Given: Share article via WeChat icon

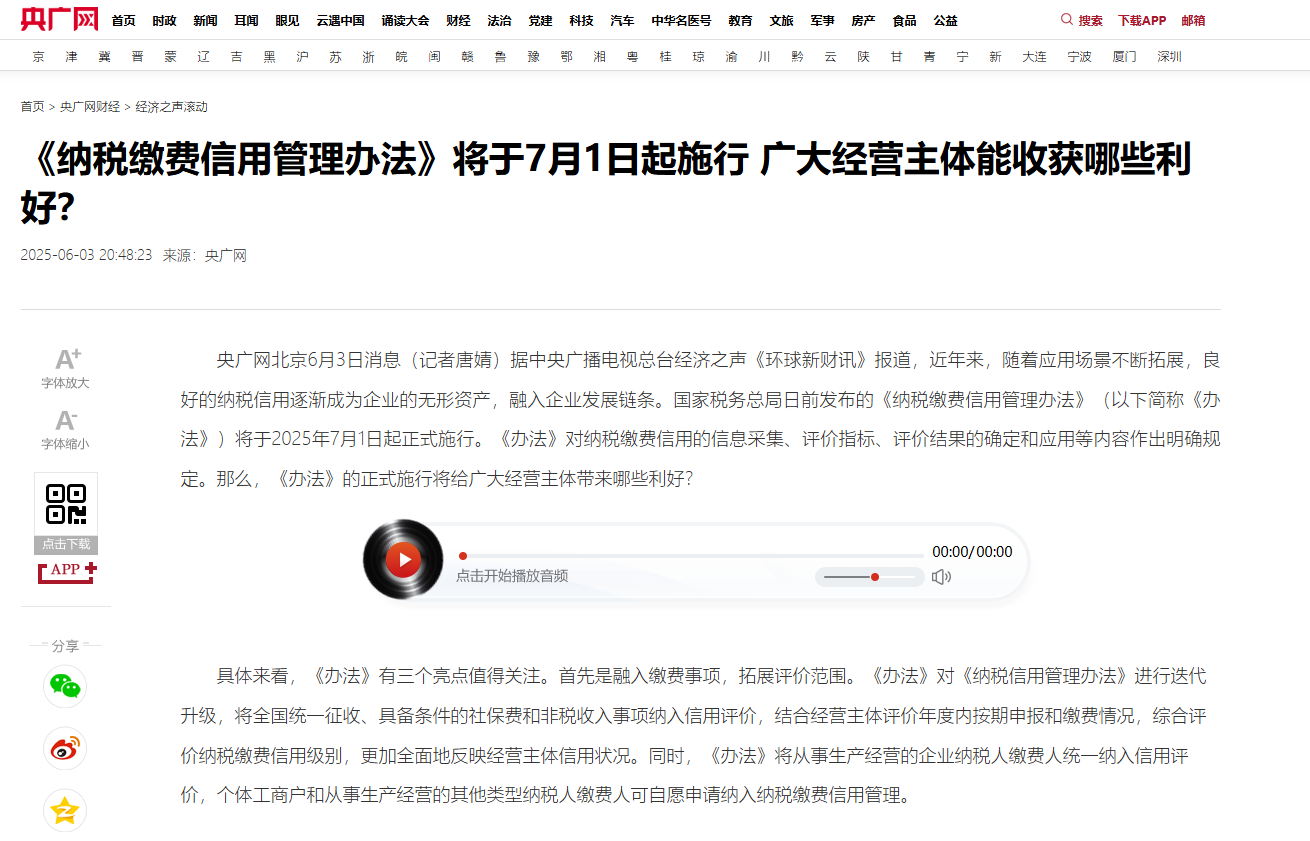Looking at the screenshot, I should (x=65, y=686).
